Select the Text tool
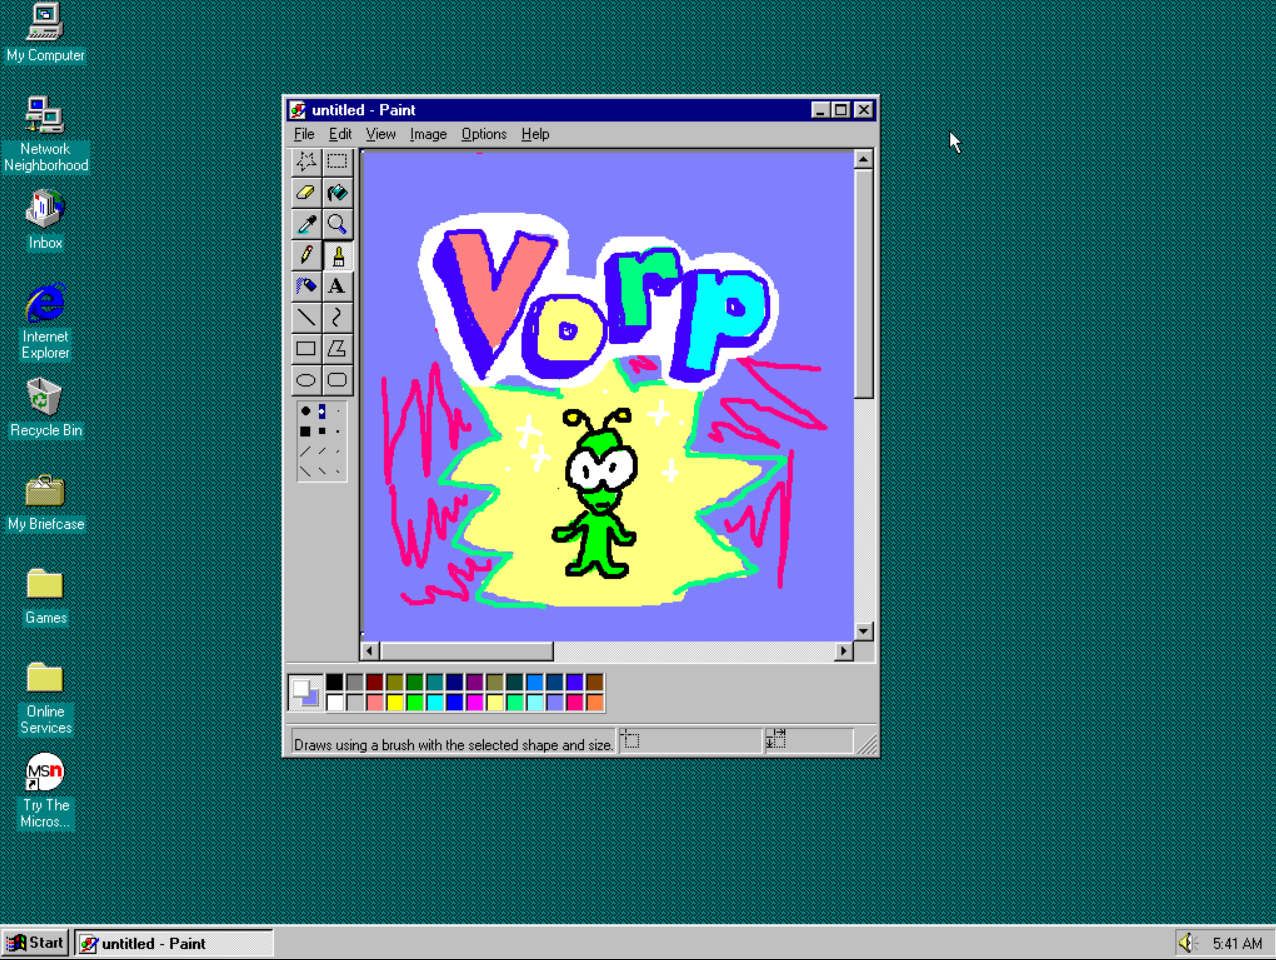The height and width of the screenshot is (960, 1276). (x=337, y=286)
